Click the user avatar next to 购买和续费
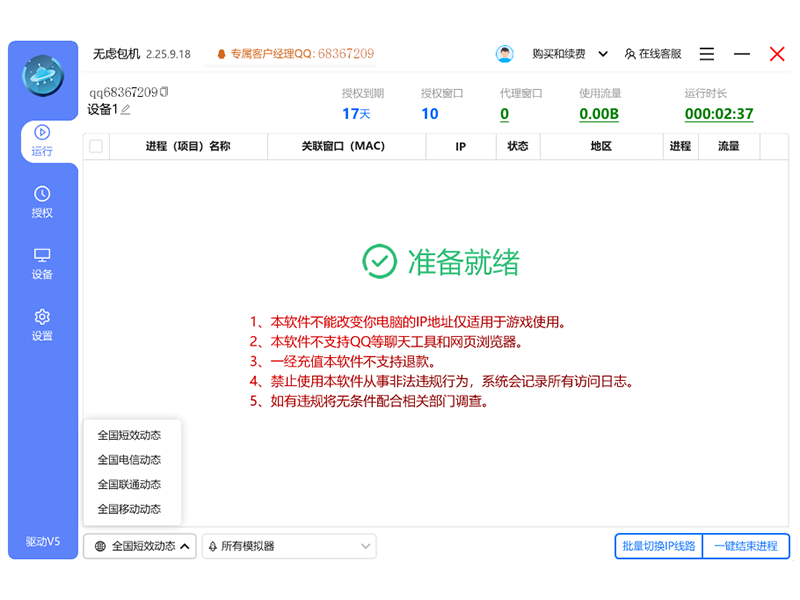The width and height of the screenshot is (800, 600). [504, 53]
